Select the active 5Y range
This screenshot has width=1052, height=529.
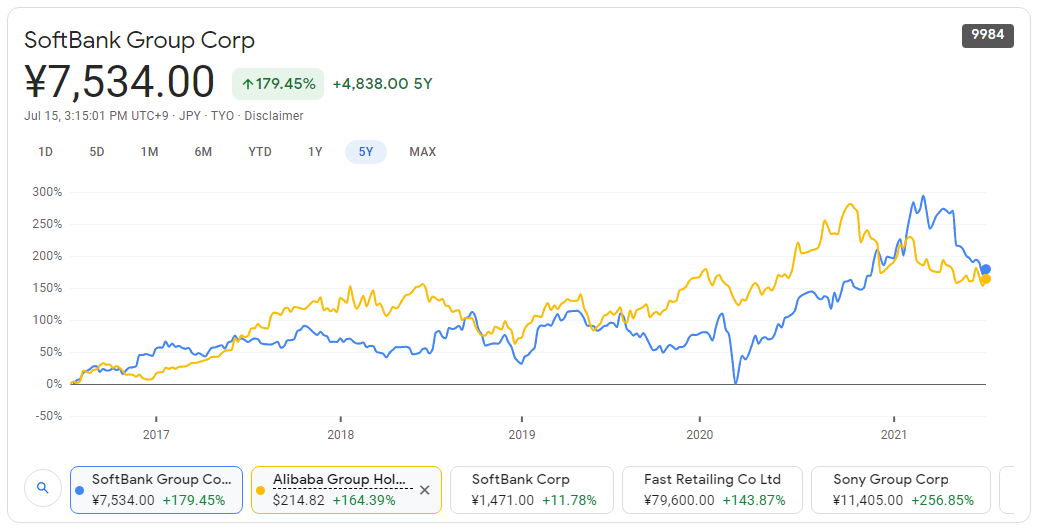(366, 152)
